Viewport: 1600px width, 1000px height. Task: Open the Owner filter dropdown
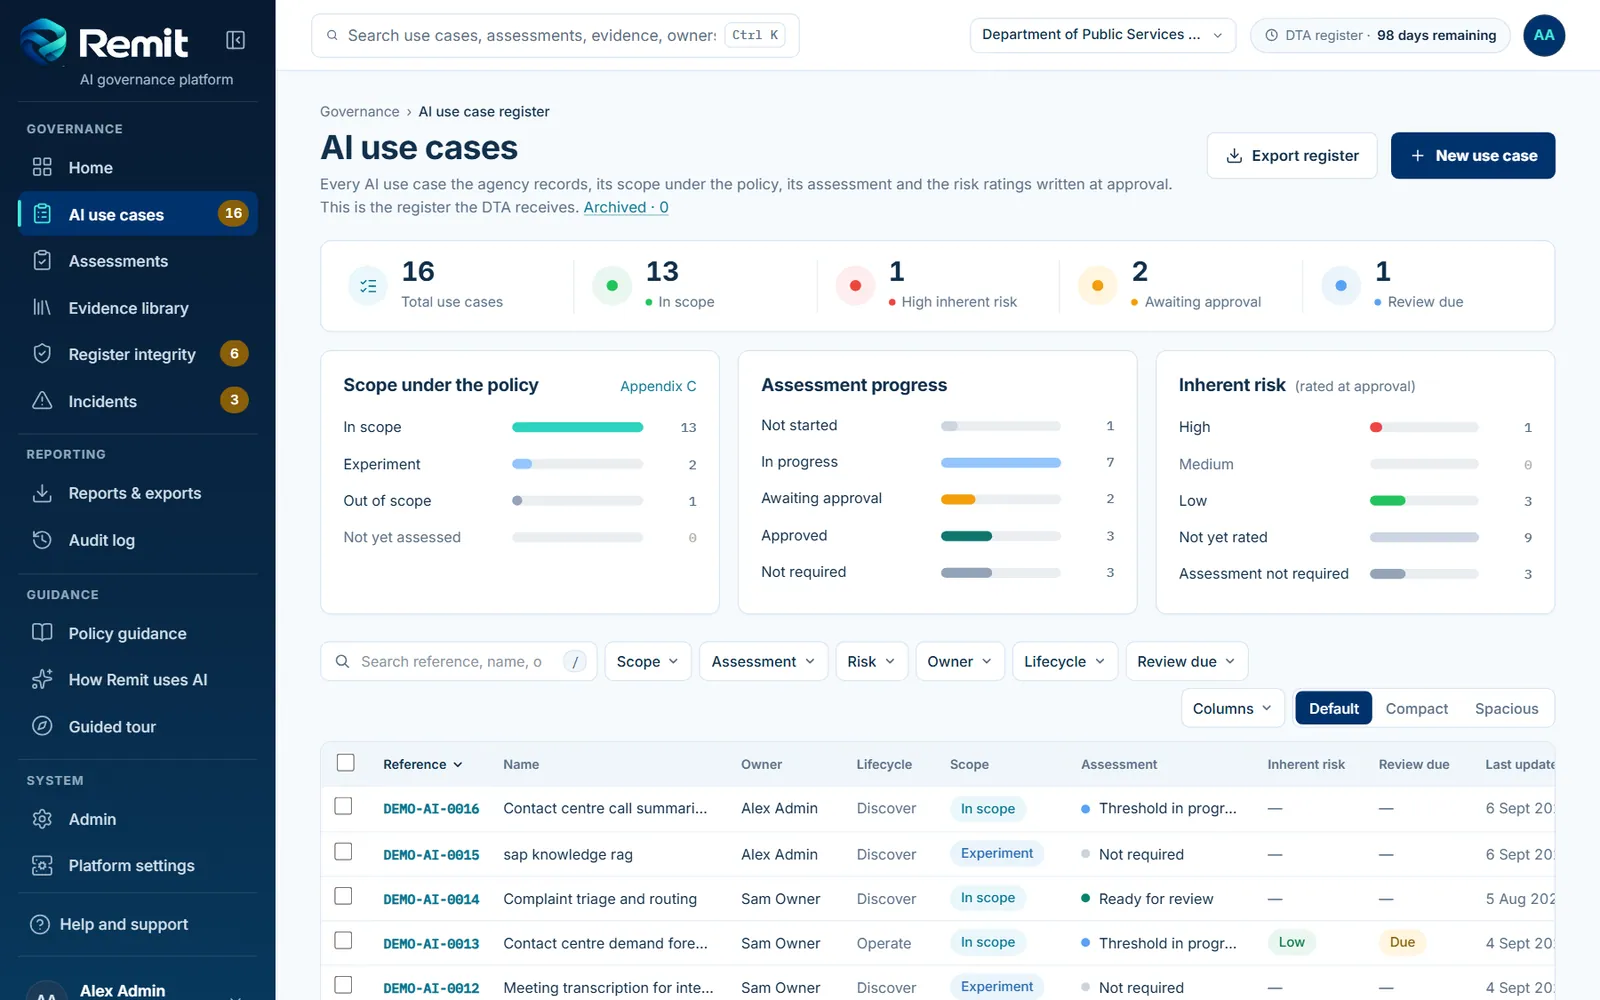click(960, 661)
